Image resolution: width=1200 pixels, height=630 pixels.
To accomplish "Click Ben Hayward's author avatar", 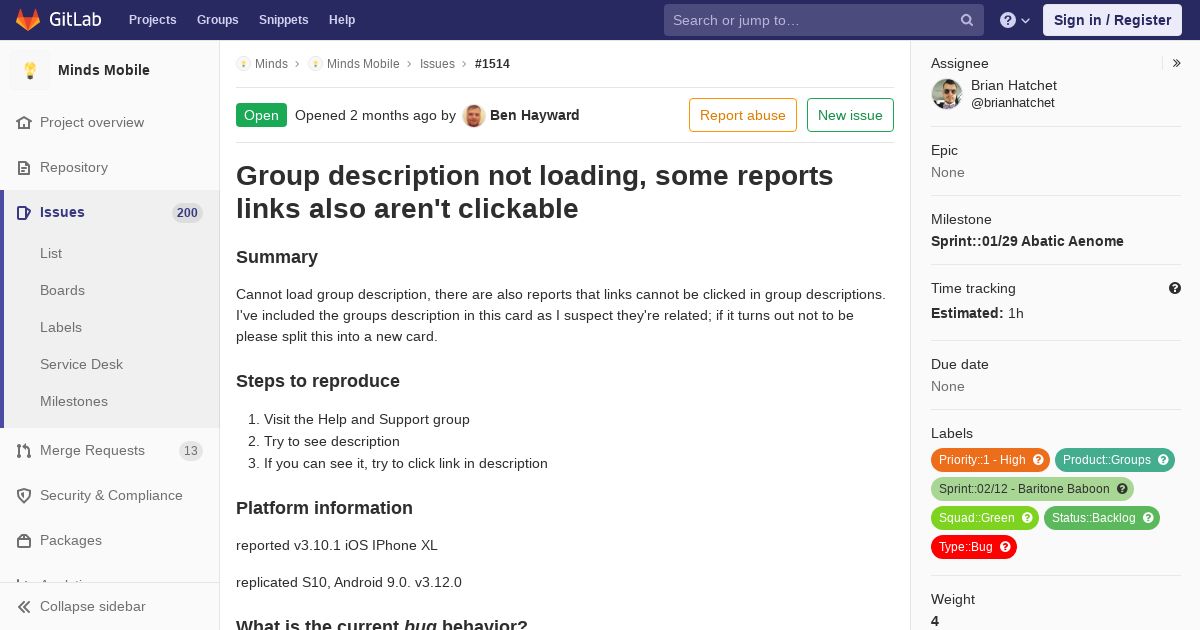I will tap(474, 116).
